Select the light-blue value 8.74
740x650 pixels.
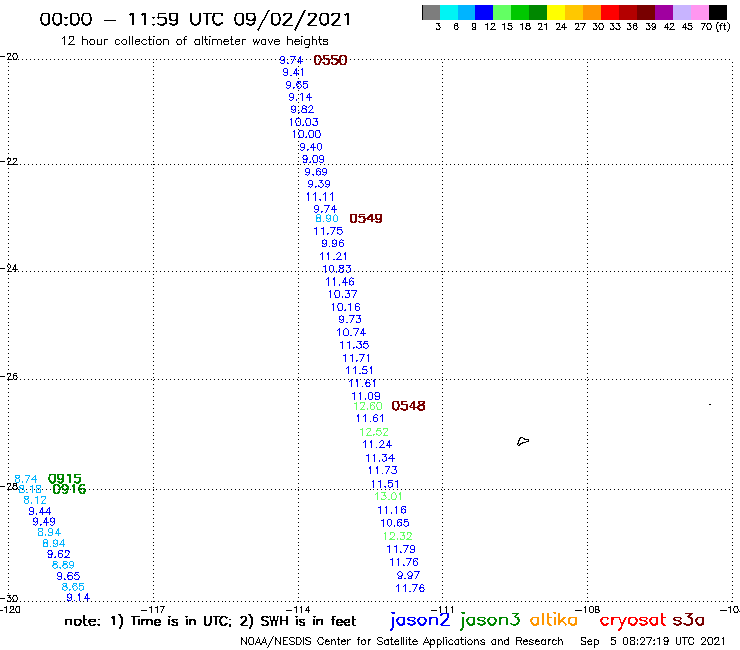26,479
